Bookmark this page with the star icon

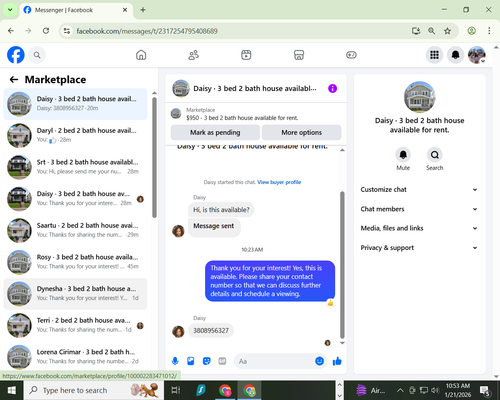[x=447, y=31]
